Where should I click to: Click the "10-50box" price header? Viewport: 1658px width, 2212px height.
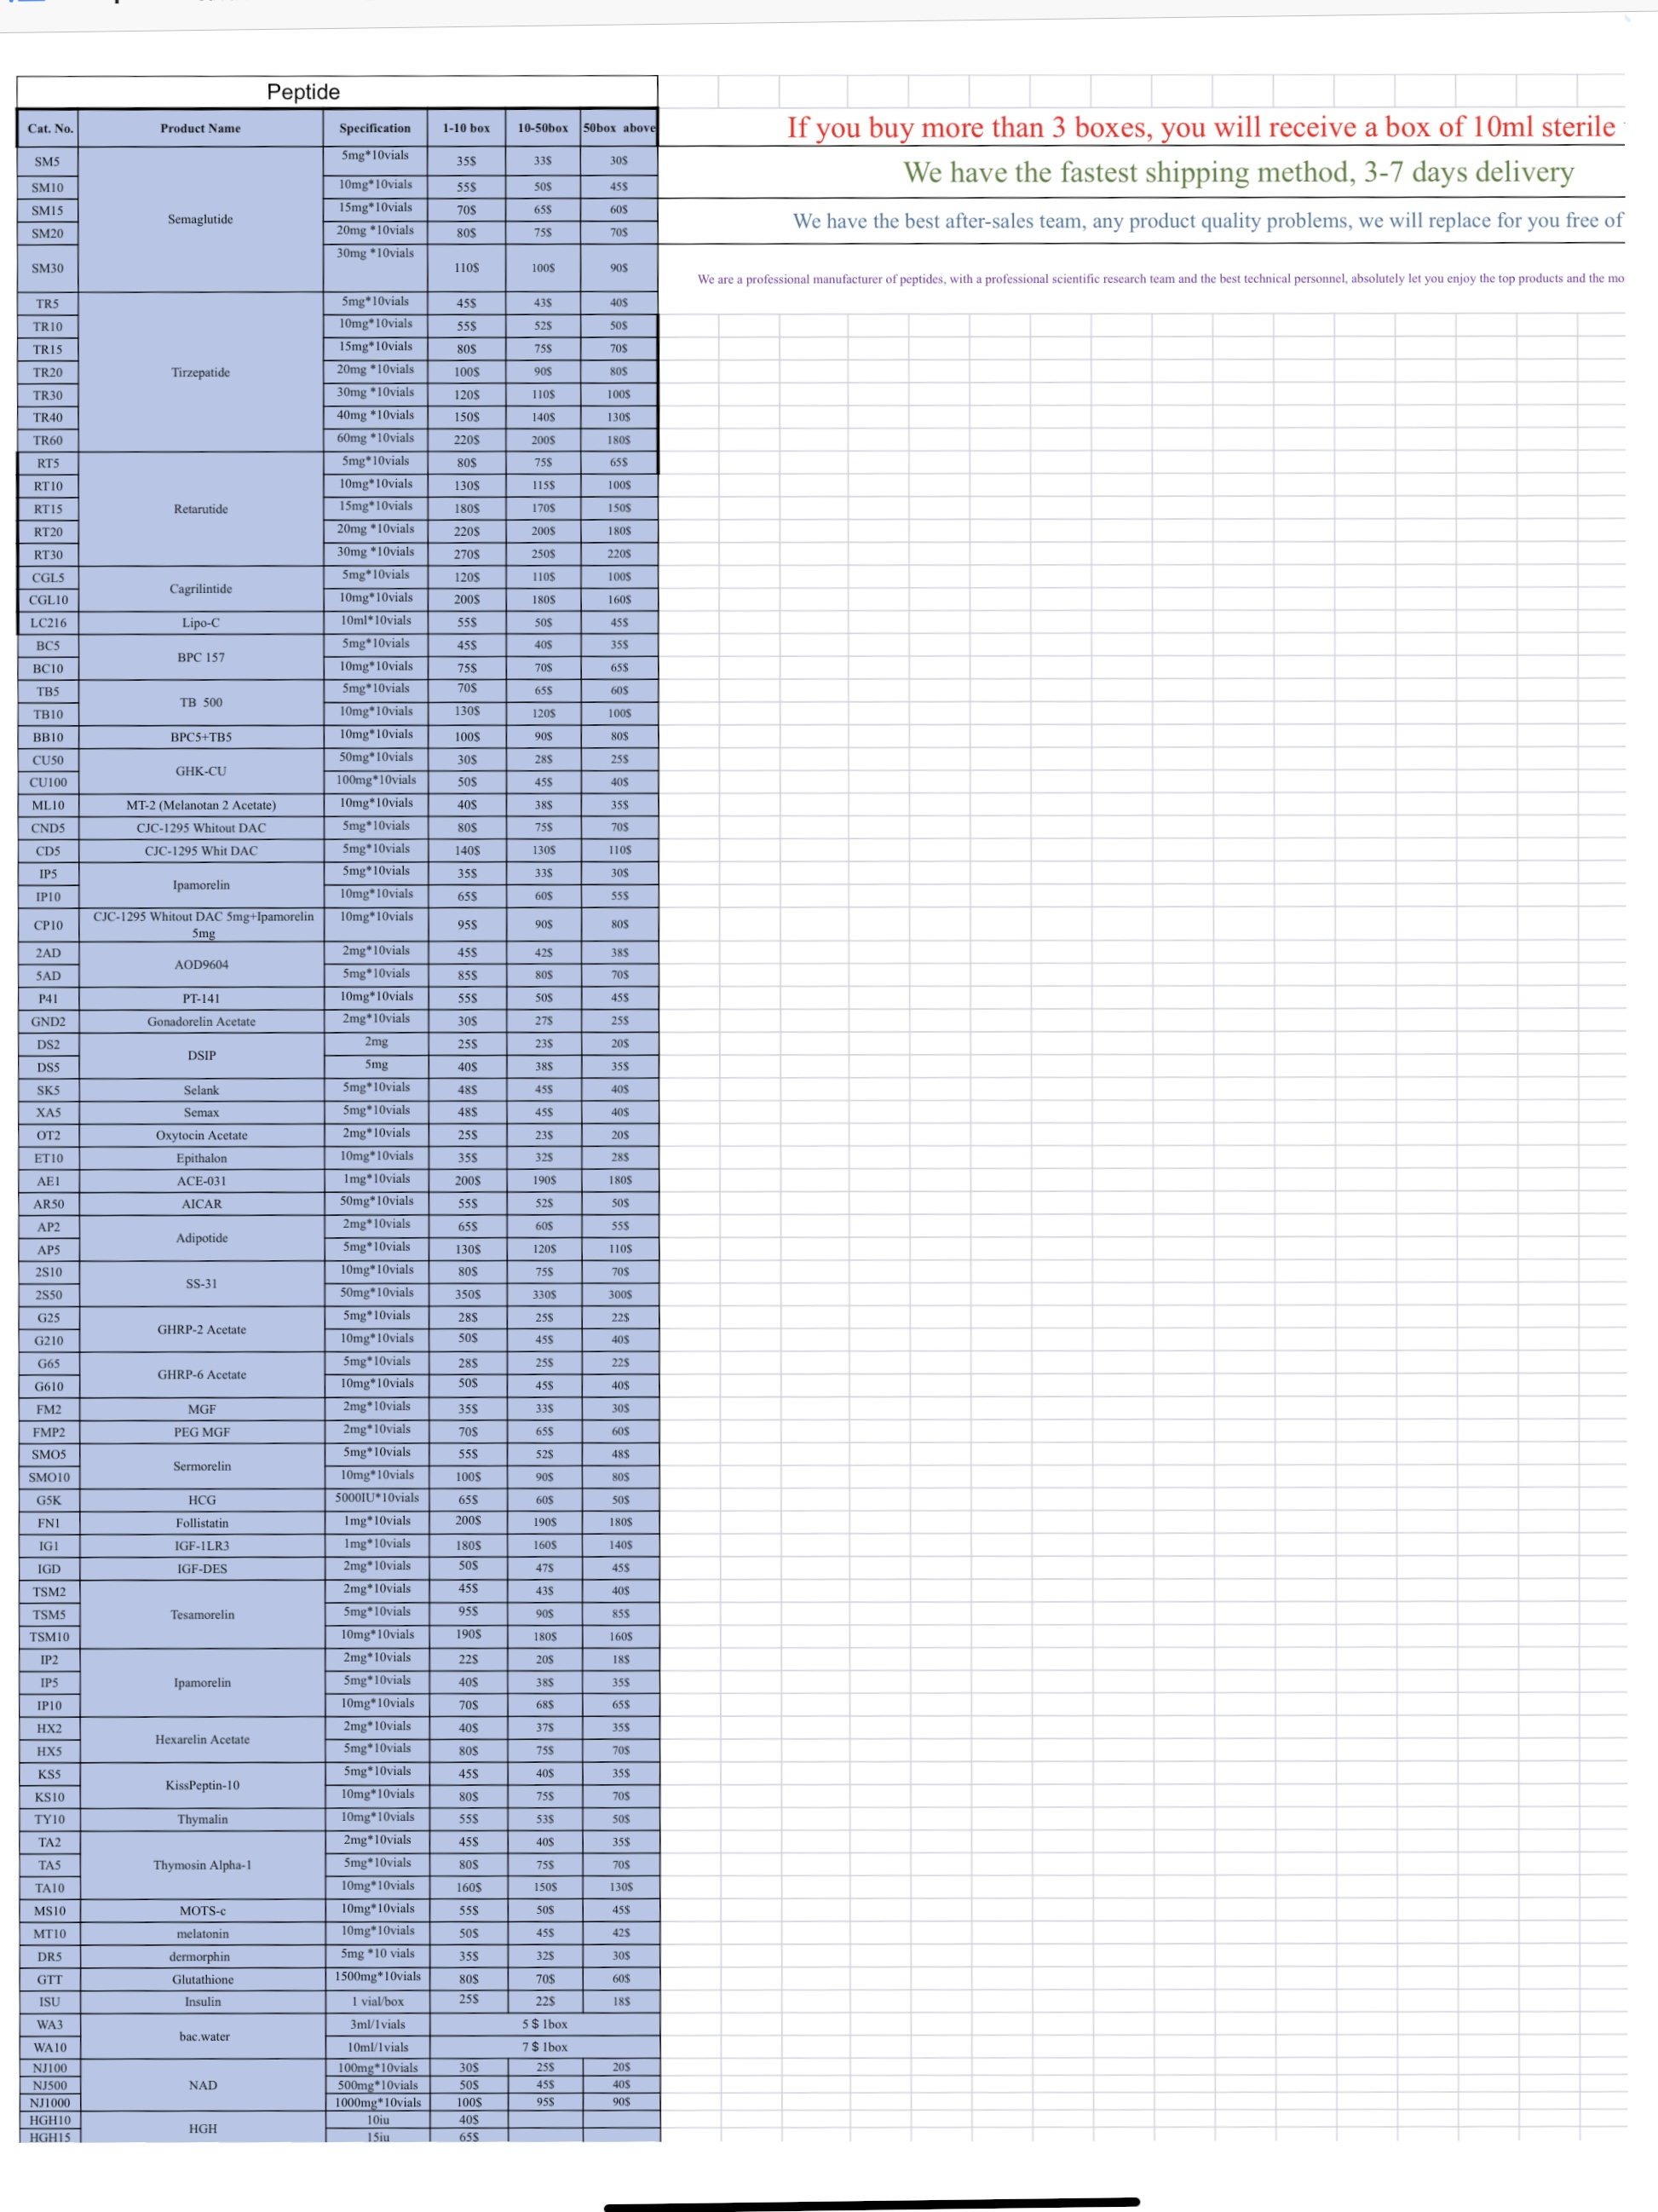(543, 128)
